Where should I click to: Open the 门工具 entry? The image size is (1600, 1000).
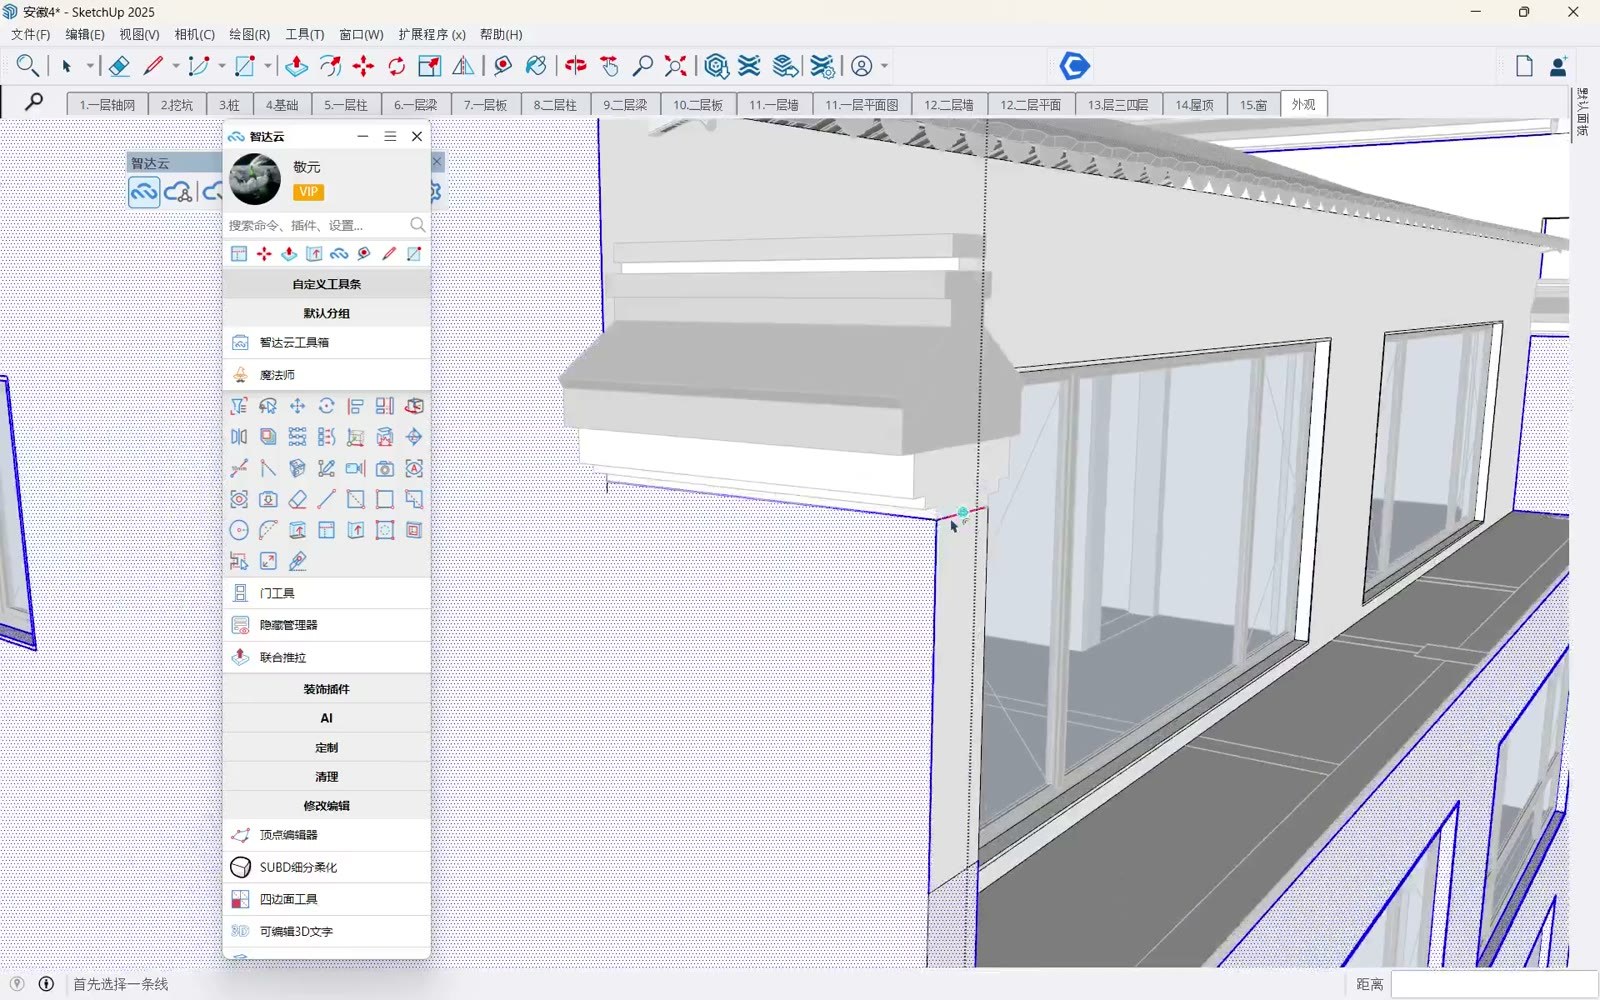pyautogui.click(x=327, y=593)
